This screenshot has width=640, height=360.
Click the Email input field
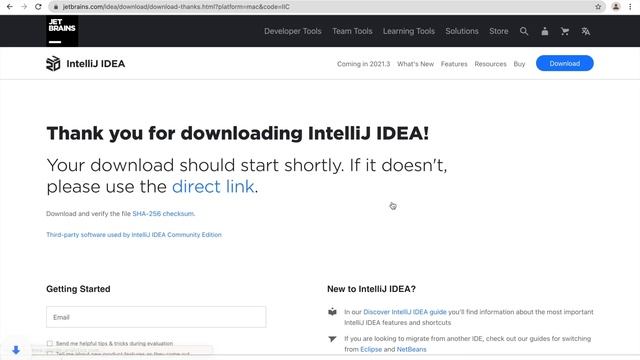point(156,317)
